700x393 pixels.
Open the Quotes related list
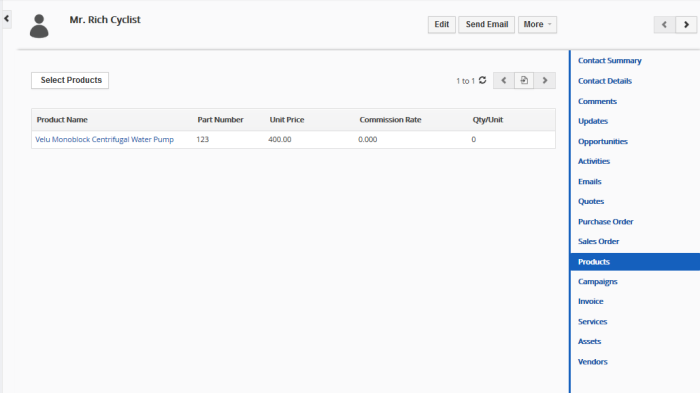591,201
